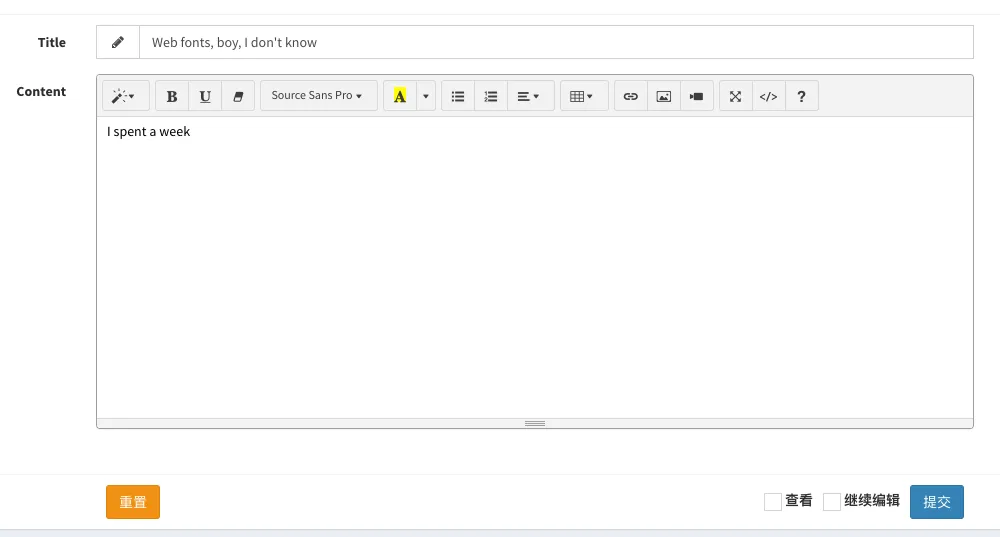Toggle HTML code view
Image resolution: width=1000 pixels, height=537 pixels.
768,96
